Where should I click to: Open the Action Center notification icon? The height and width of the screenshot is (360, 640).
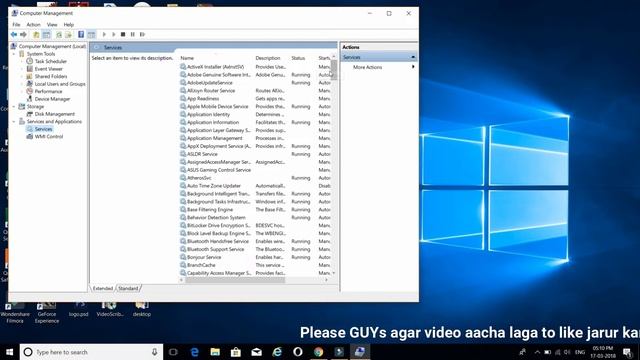point(627,352)
